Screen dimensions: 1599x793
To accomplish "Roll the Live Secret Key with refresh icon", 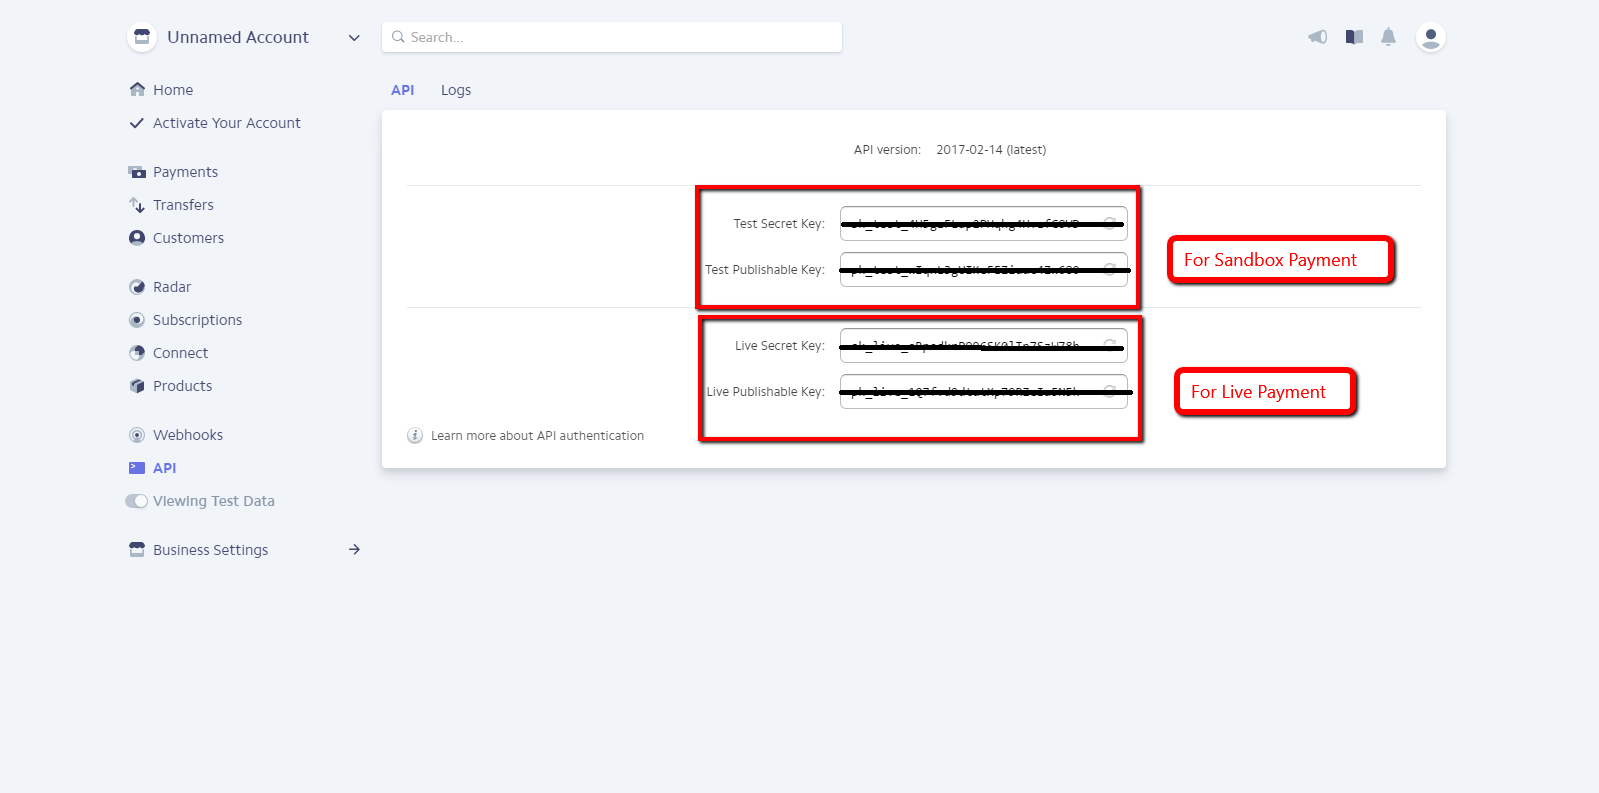I will coord(1110,345).
